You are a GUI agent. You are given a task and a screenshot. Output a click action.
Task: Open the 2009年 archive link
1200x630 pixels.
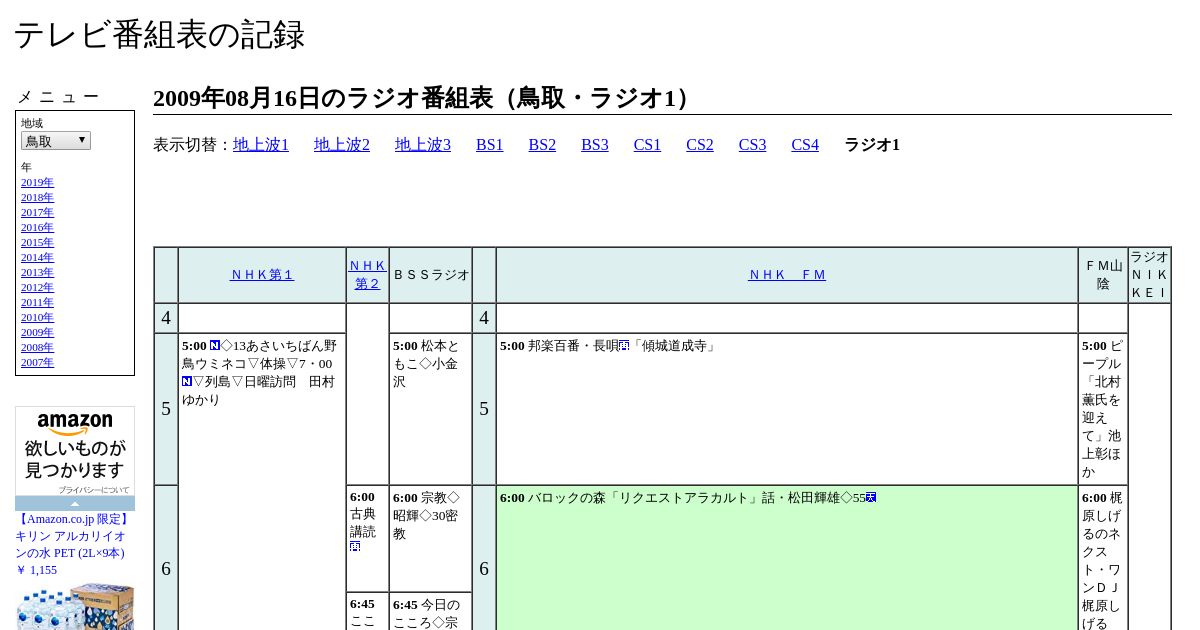tap(37, 332)
